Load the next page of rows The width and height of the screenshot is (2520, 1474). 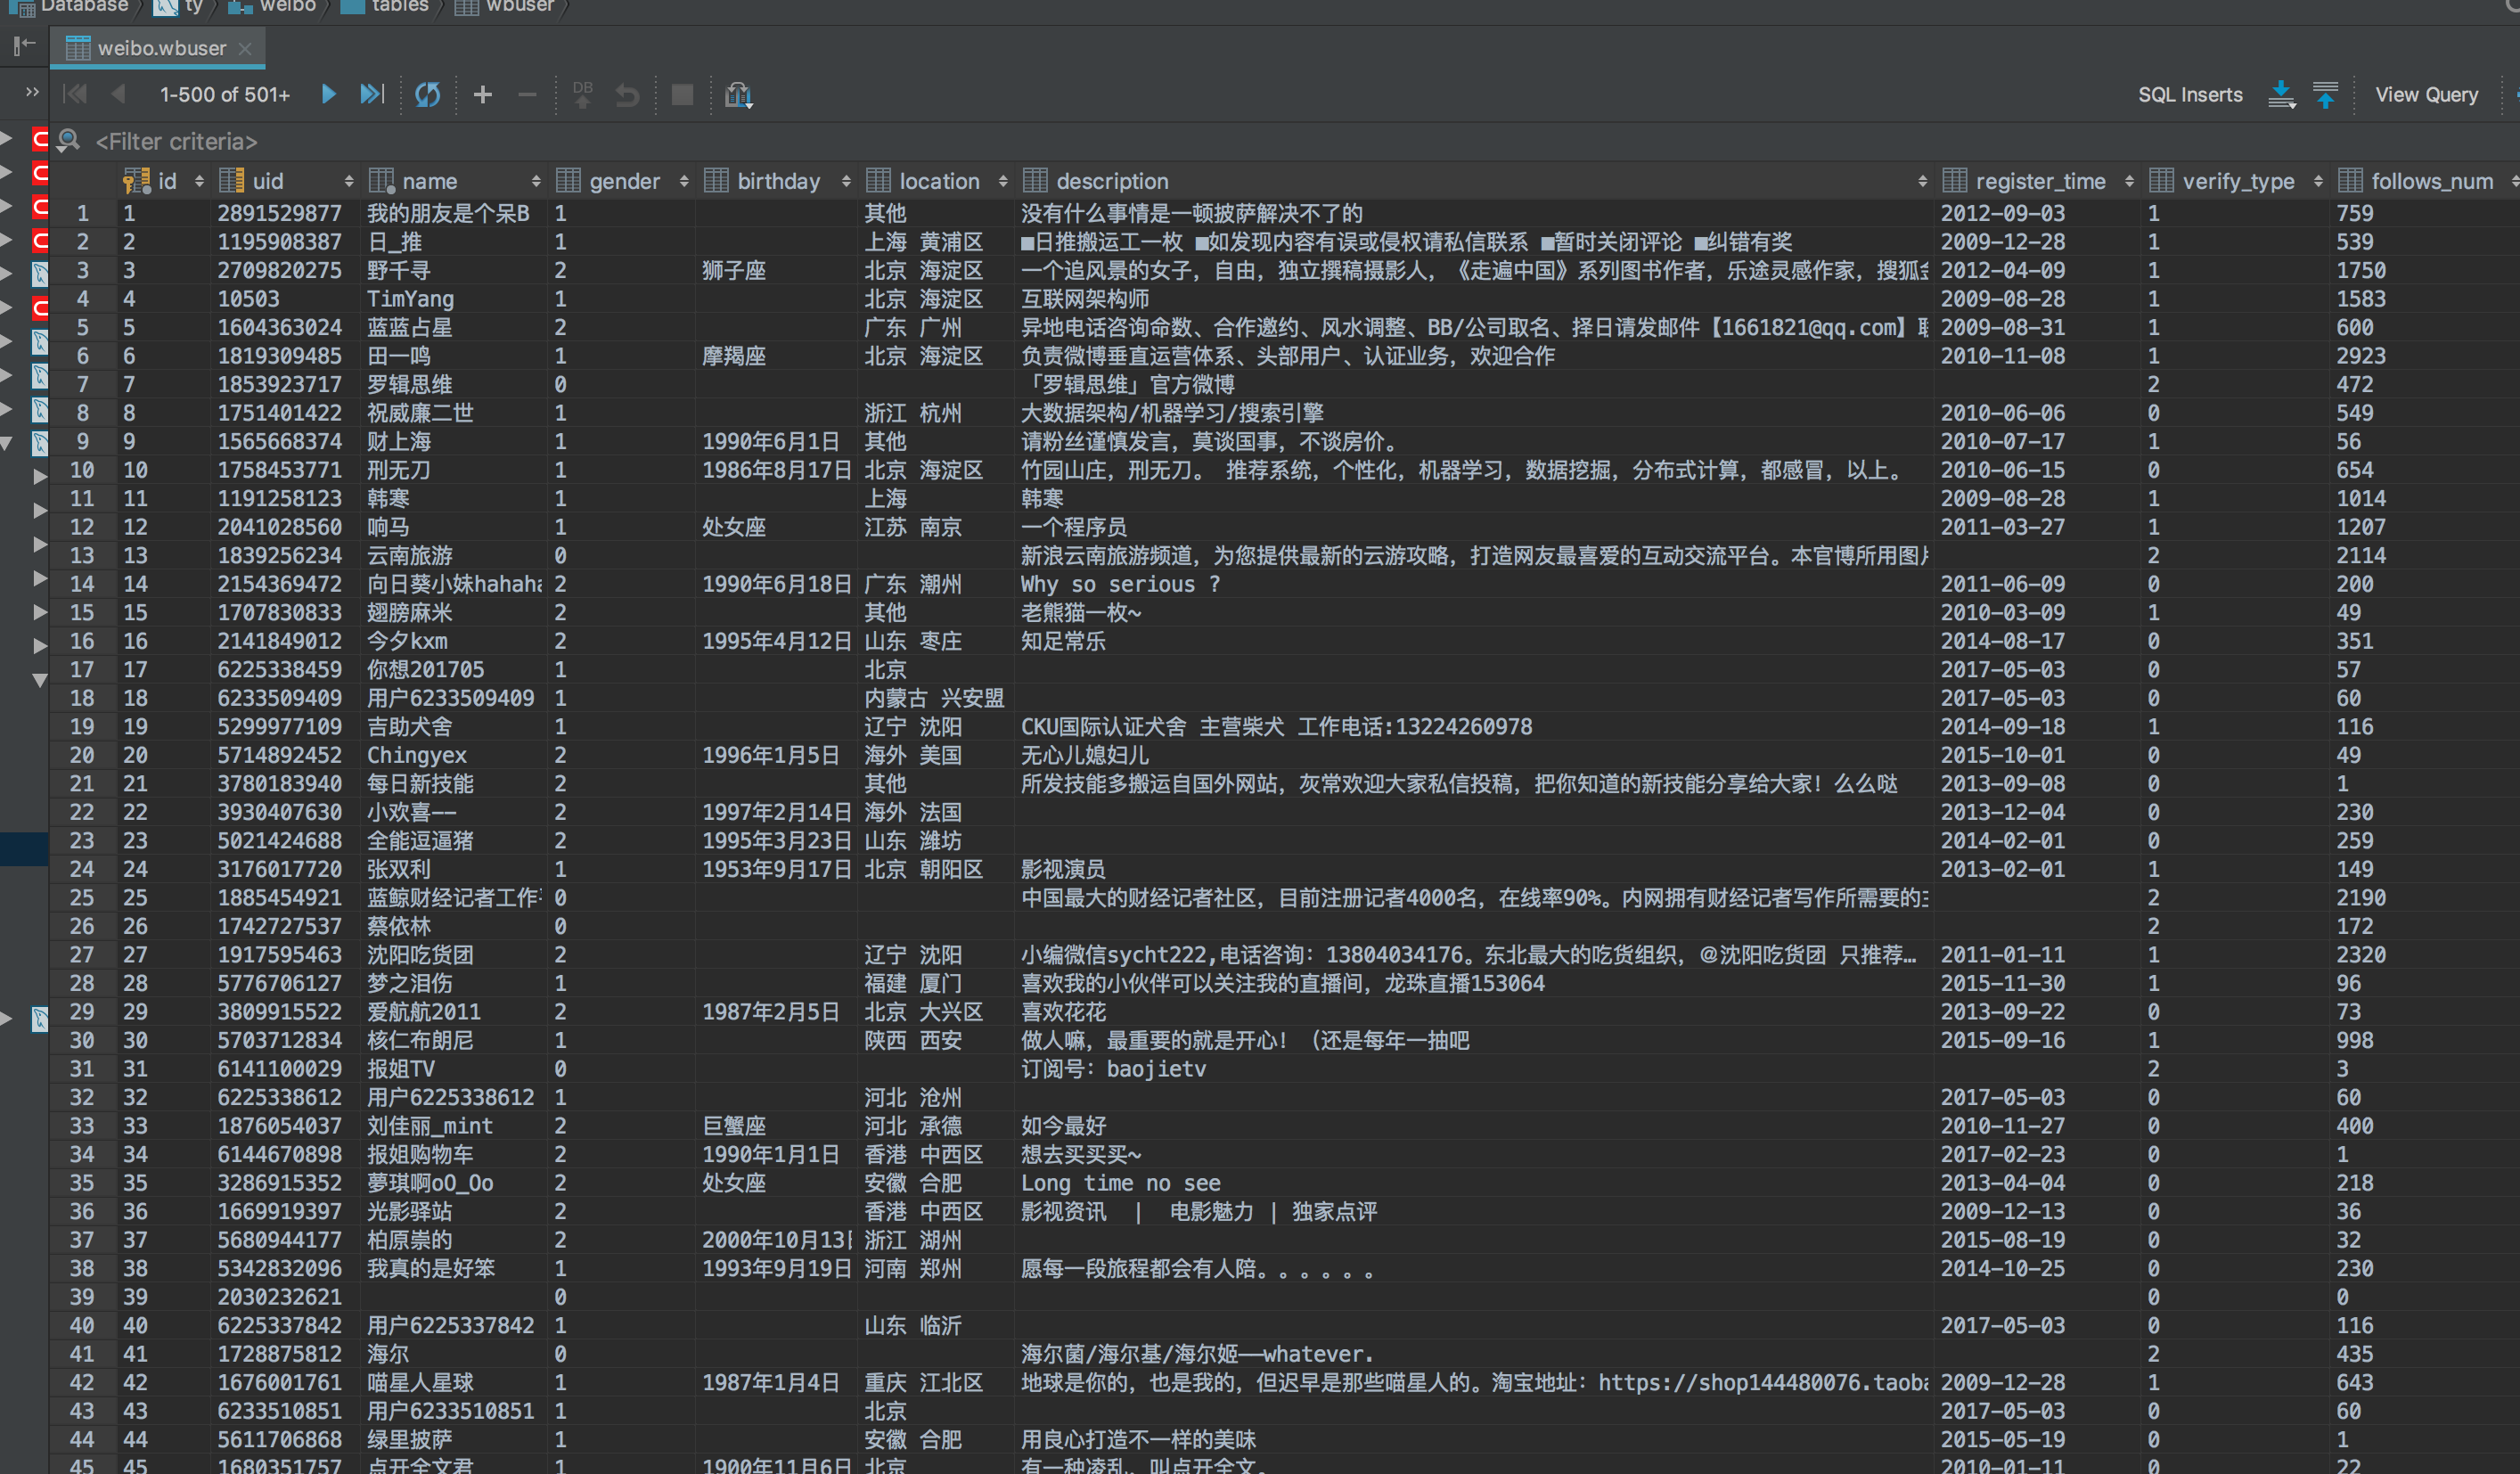(x=328, y=94)
